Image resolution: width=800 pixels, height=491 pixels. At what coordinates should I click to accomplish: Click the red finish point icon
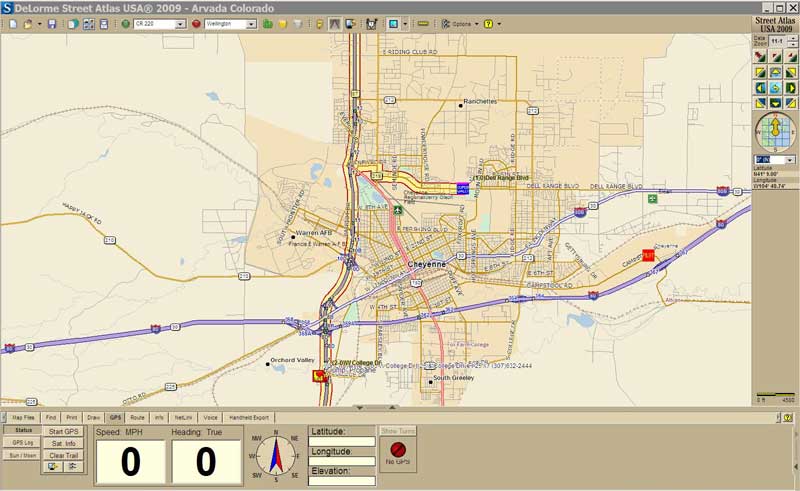coord(197,23)
